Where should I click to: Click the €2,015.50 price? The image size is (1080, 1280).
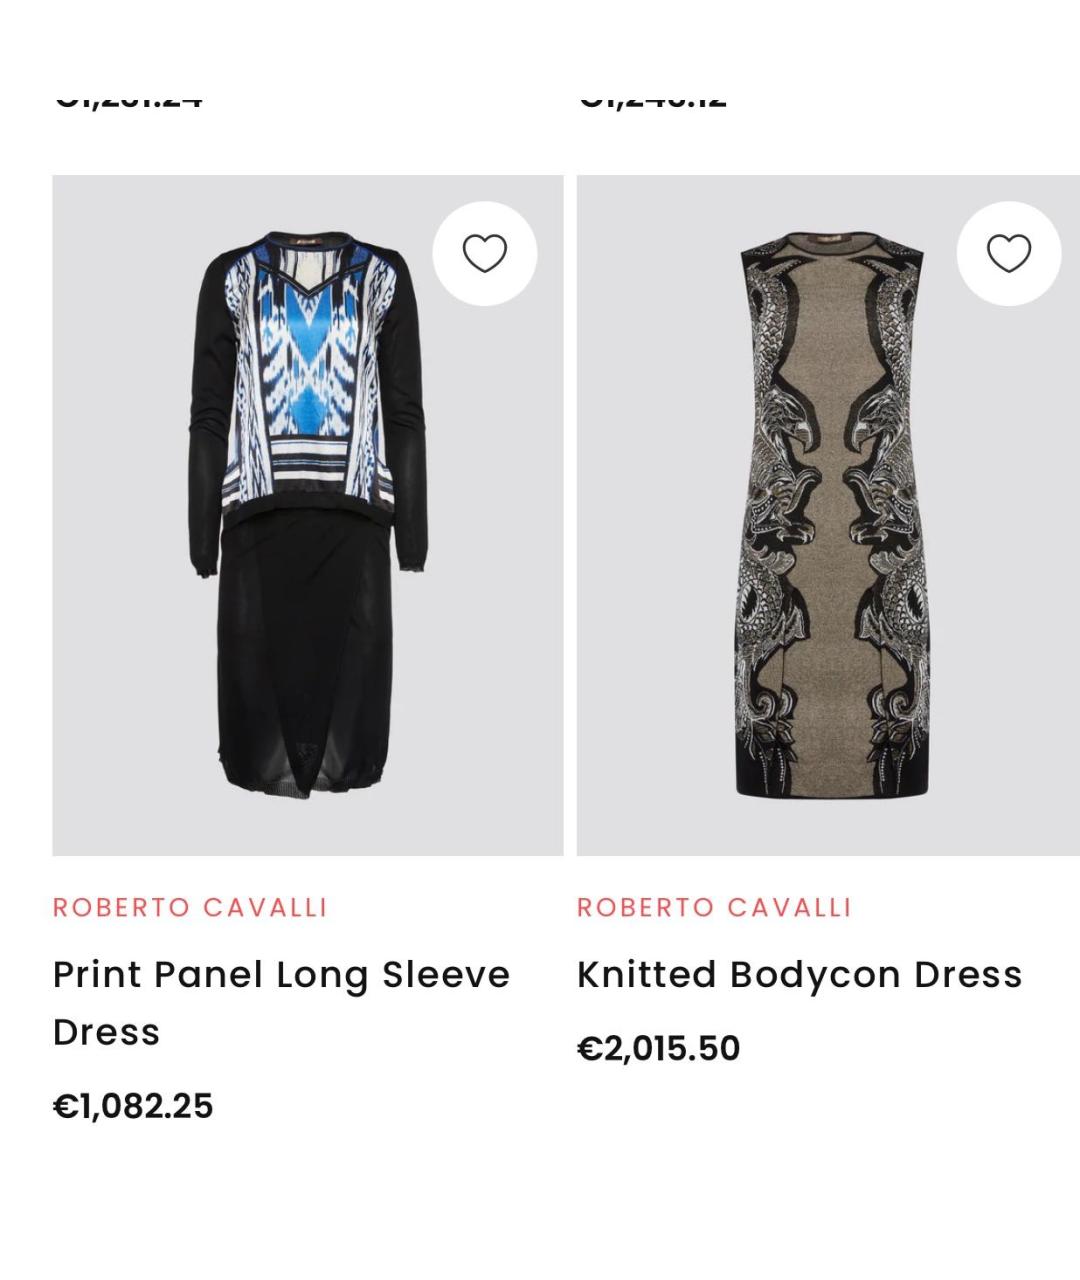click(658, 1048)
